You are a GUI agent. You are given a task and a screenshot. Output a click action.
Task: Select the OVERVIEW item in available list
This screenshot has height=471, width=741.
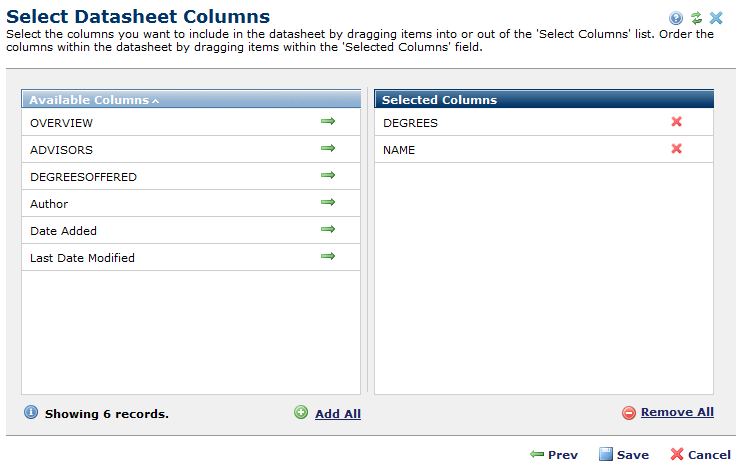(62, 123)
